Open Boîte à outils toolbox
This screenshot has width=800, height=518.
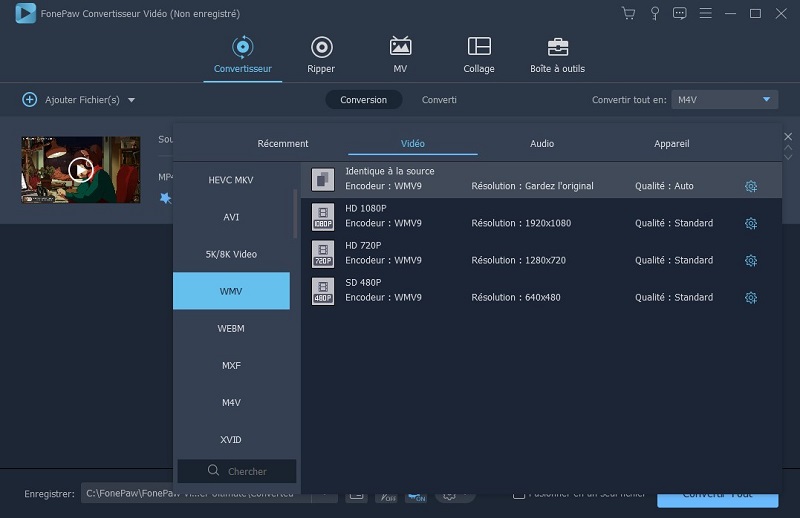[x=557, y=55]
